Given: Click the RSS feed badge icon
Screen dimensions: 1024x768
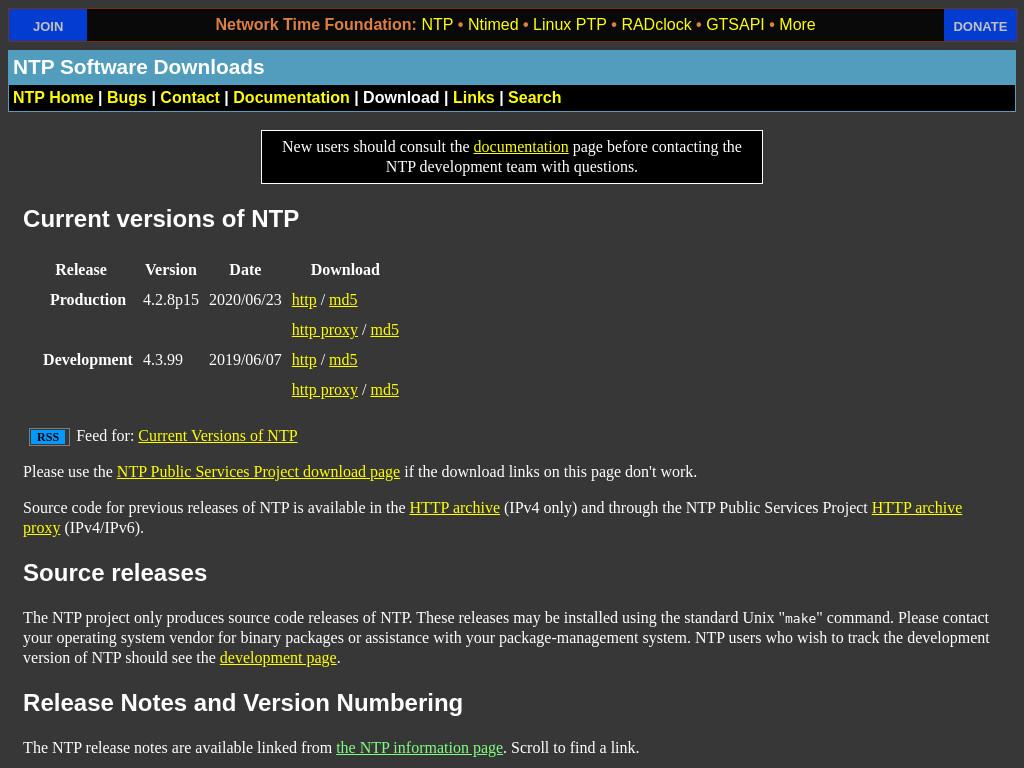Looking at the screenshot, I should pos(49,437).
